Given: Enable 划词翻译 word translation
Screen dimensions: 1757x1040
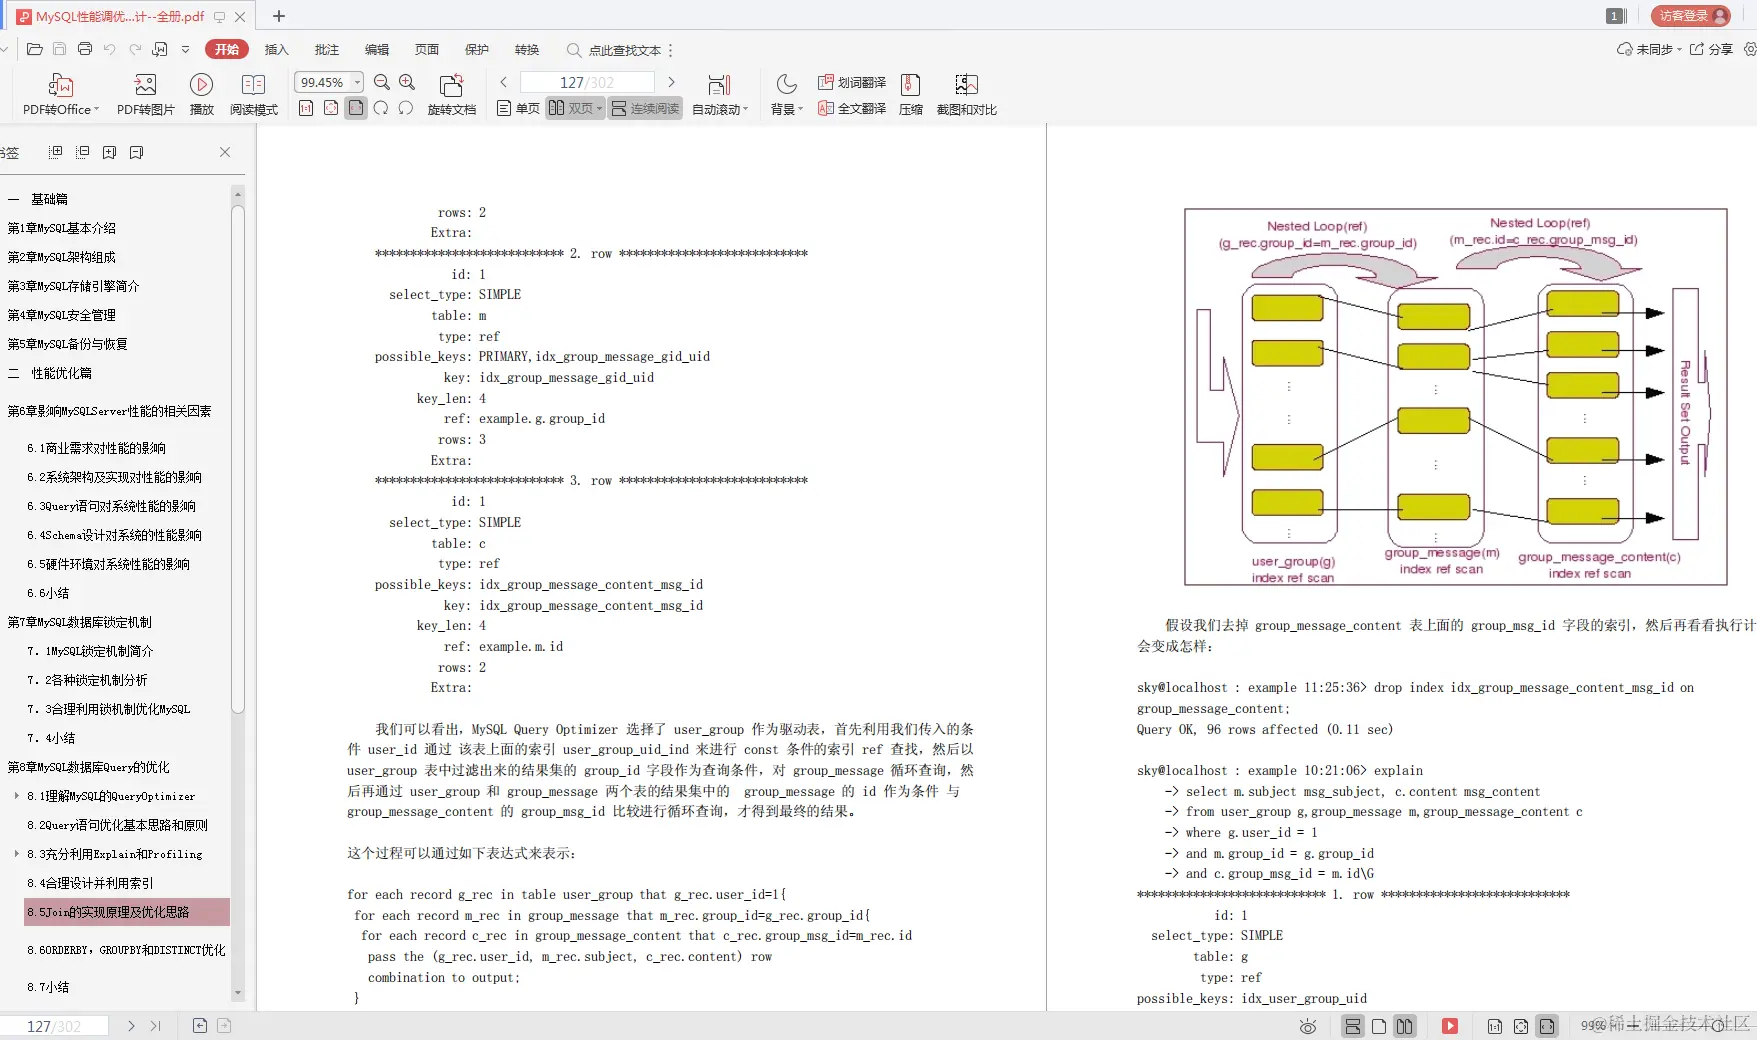Looking at the screenshot, I should point(851,83).
